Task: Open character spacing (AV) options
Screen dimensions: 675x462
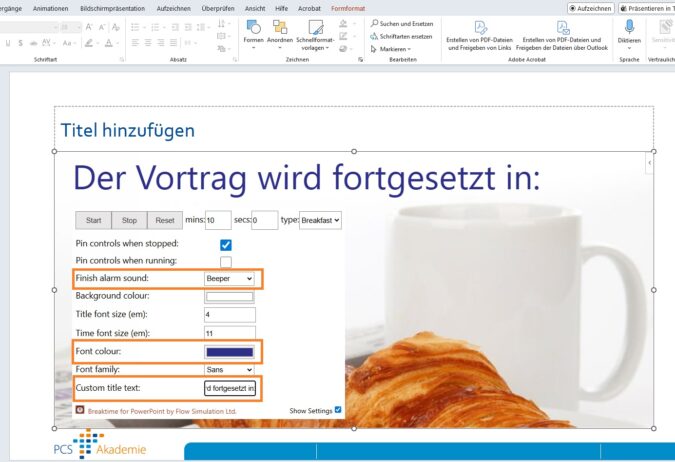Action: coord(47,43)
